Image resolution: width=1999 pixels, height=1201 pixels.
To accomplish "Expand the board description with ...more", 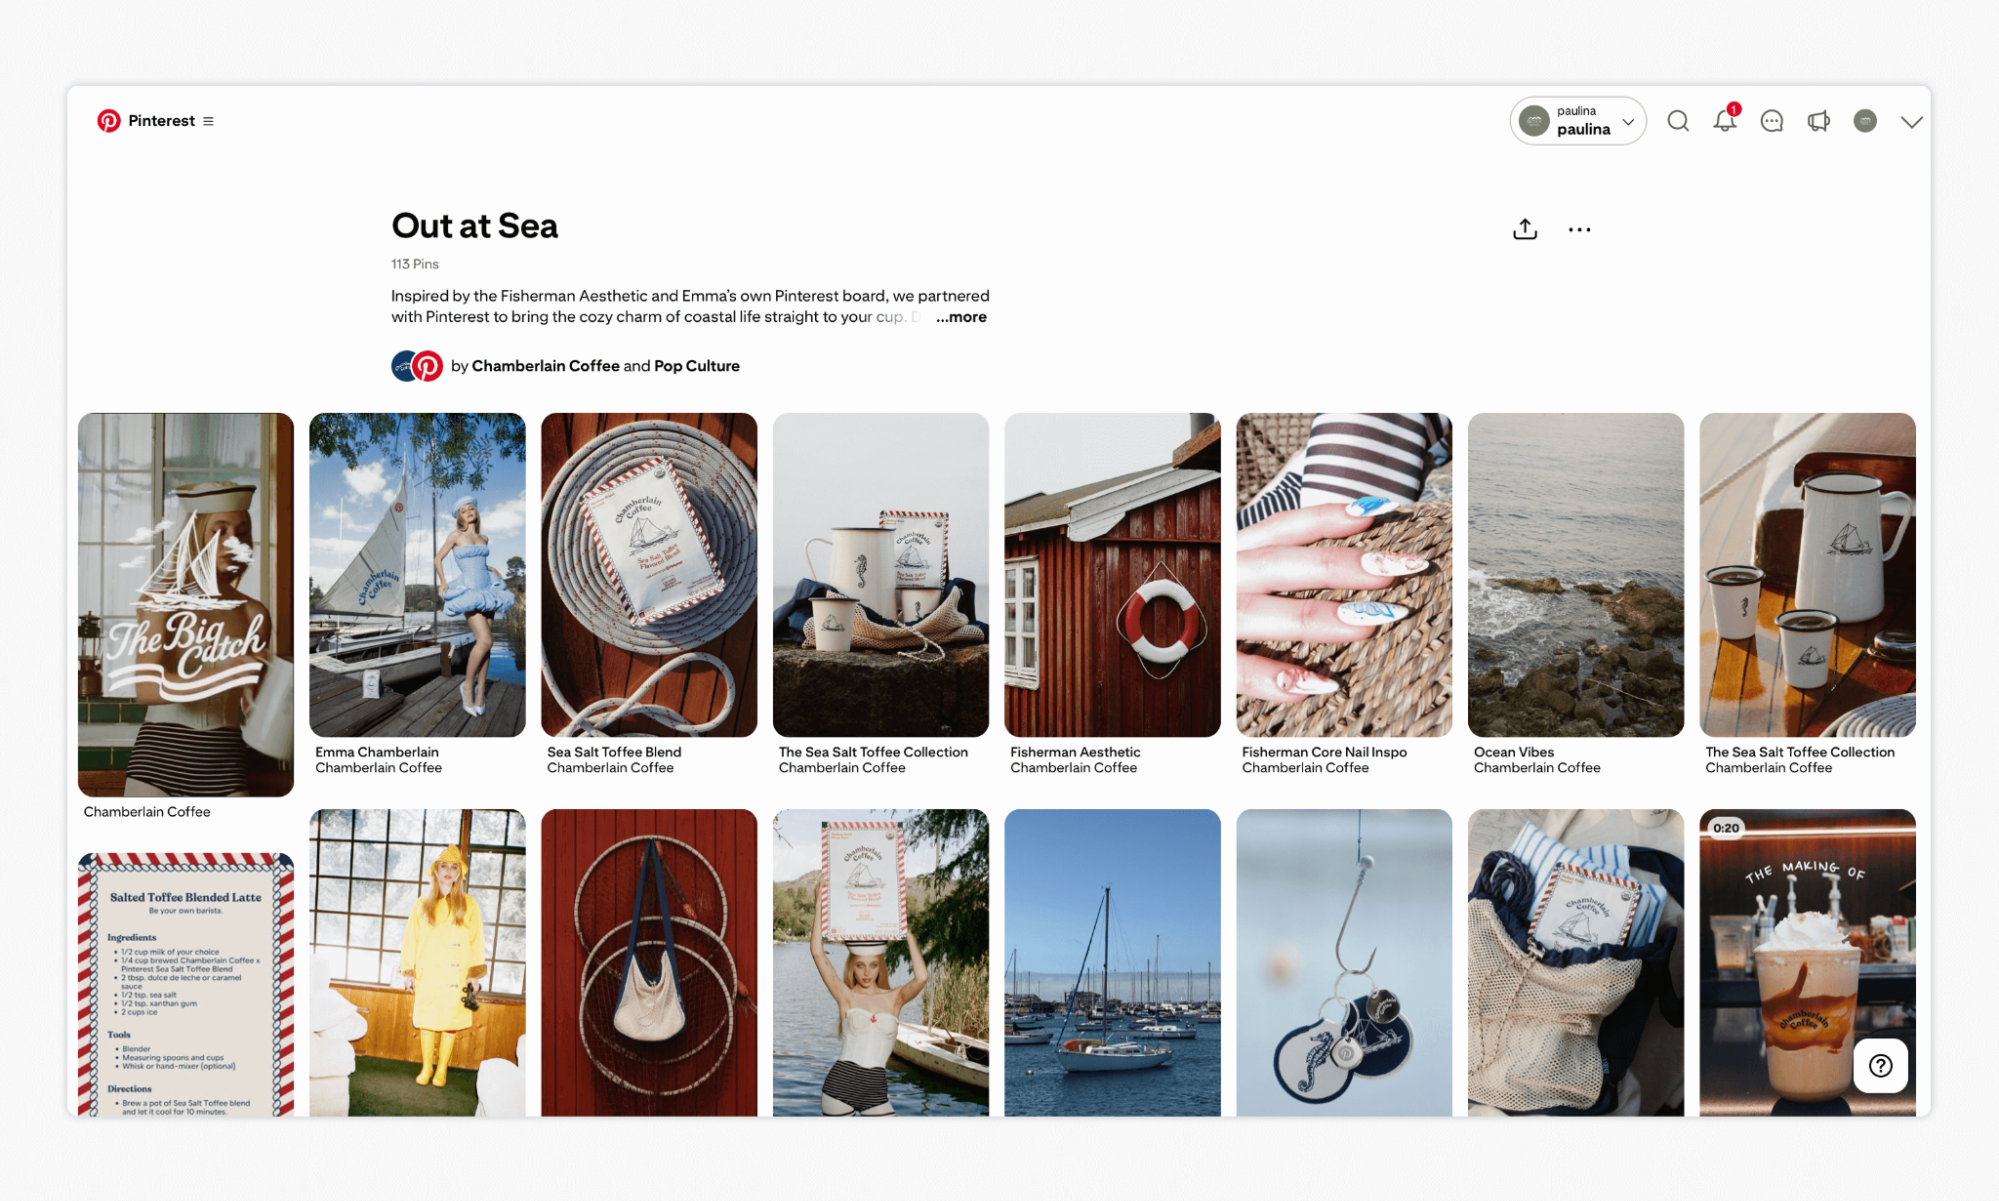I will pos(961,317).
